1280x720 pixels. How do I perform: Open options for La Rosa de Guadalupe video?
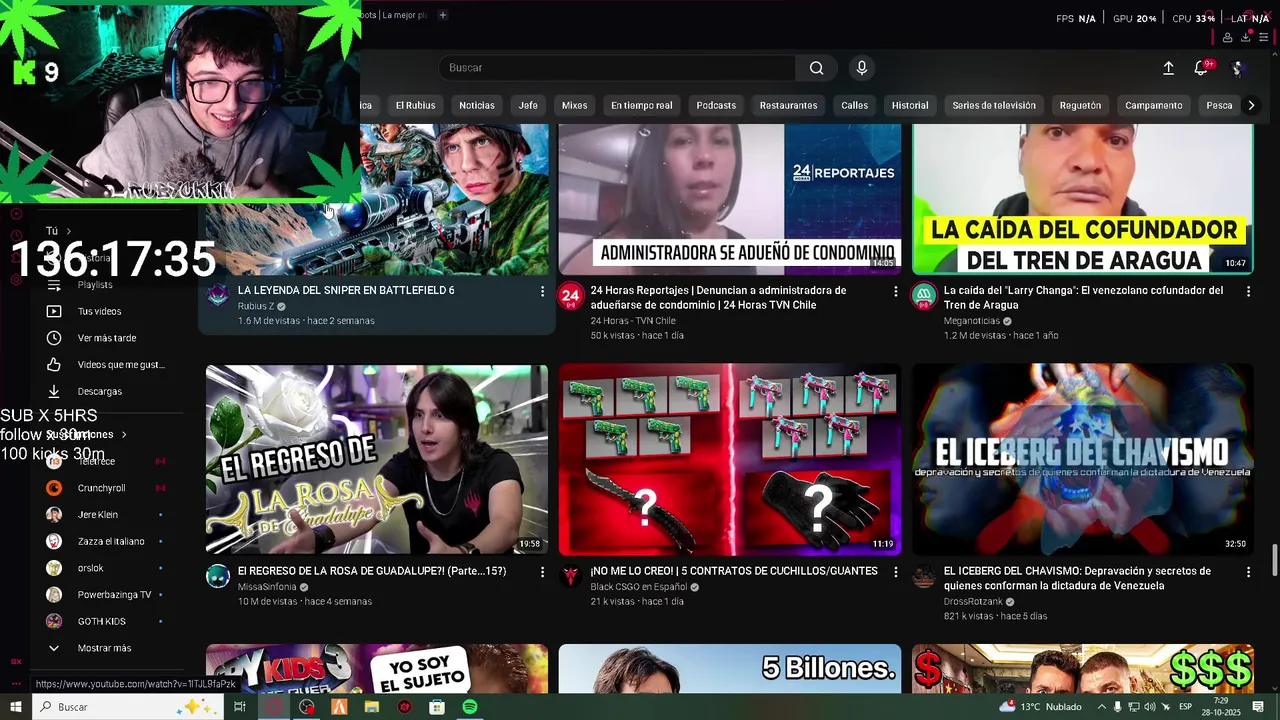click(x=542, y=572)
